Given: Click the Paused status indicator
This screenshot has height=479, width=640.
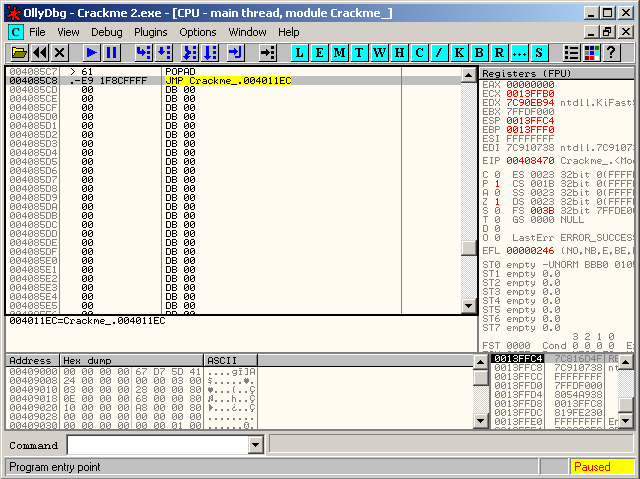Looking at the screenshot, I should tap(602, 467).
